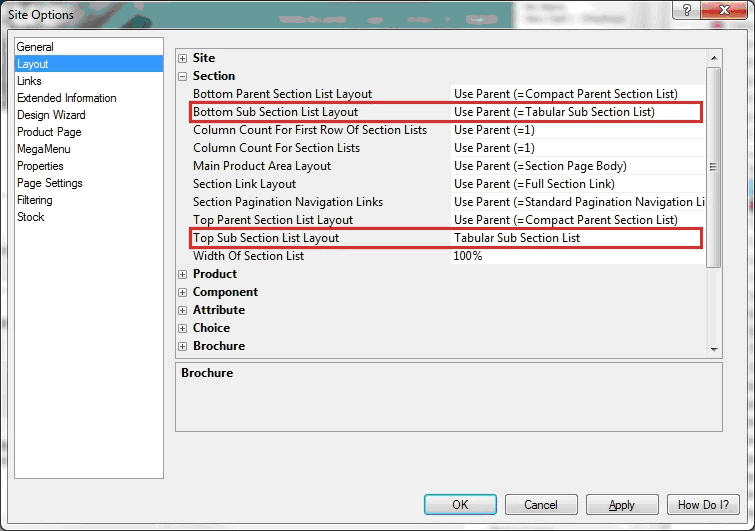Viewport: 755px width, 531px height.
Task: Expand the Choice category node
Action: point(182,328)
